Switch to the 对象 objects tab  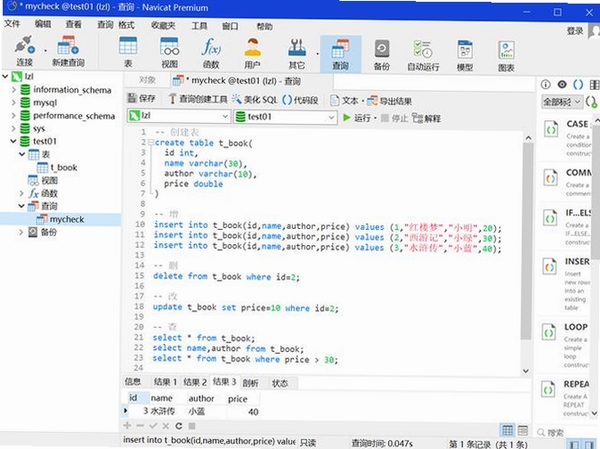coord(147,80)
